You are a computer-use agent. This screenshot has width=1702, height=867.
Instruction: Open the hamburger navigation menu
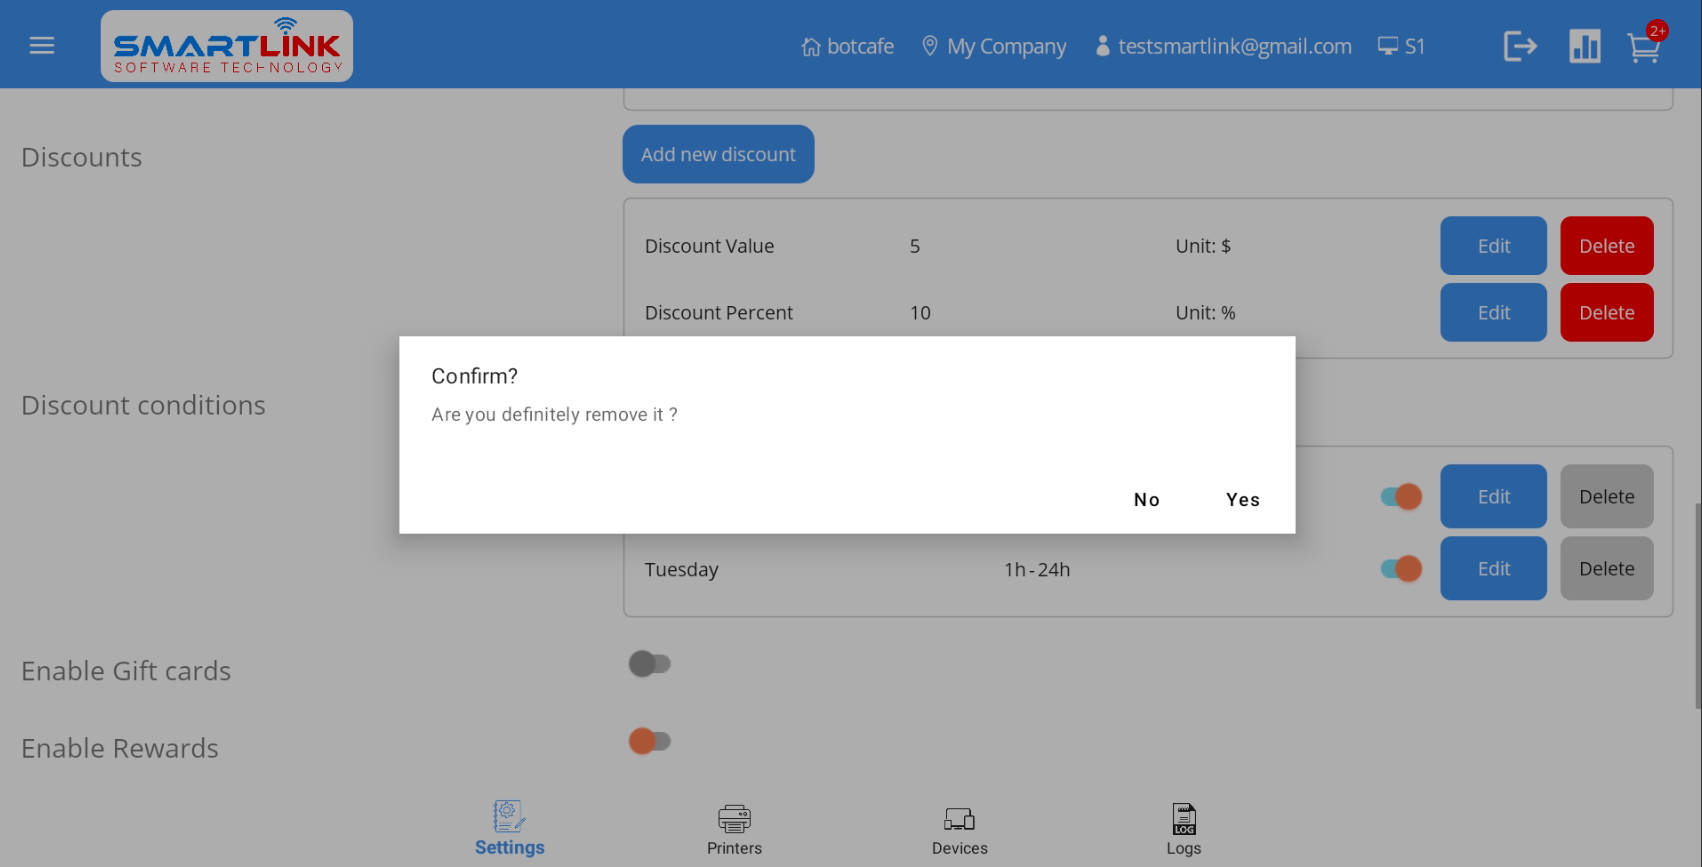click(x=42, y=46)
